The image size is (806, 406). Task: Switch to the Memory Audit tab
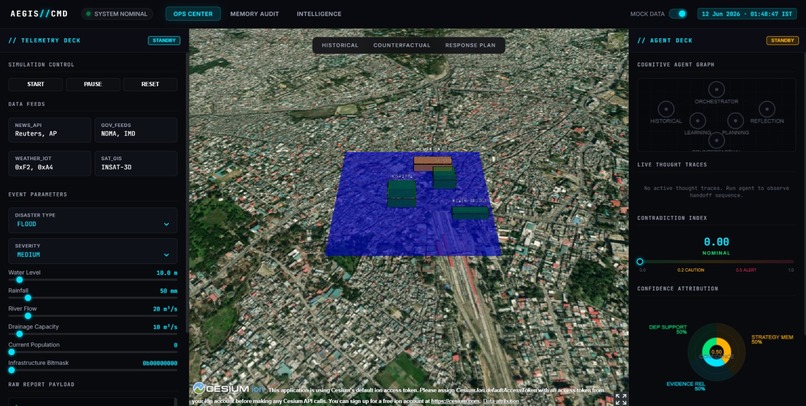coord(254,14)
